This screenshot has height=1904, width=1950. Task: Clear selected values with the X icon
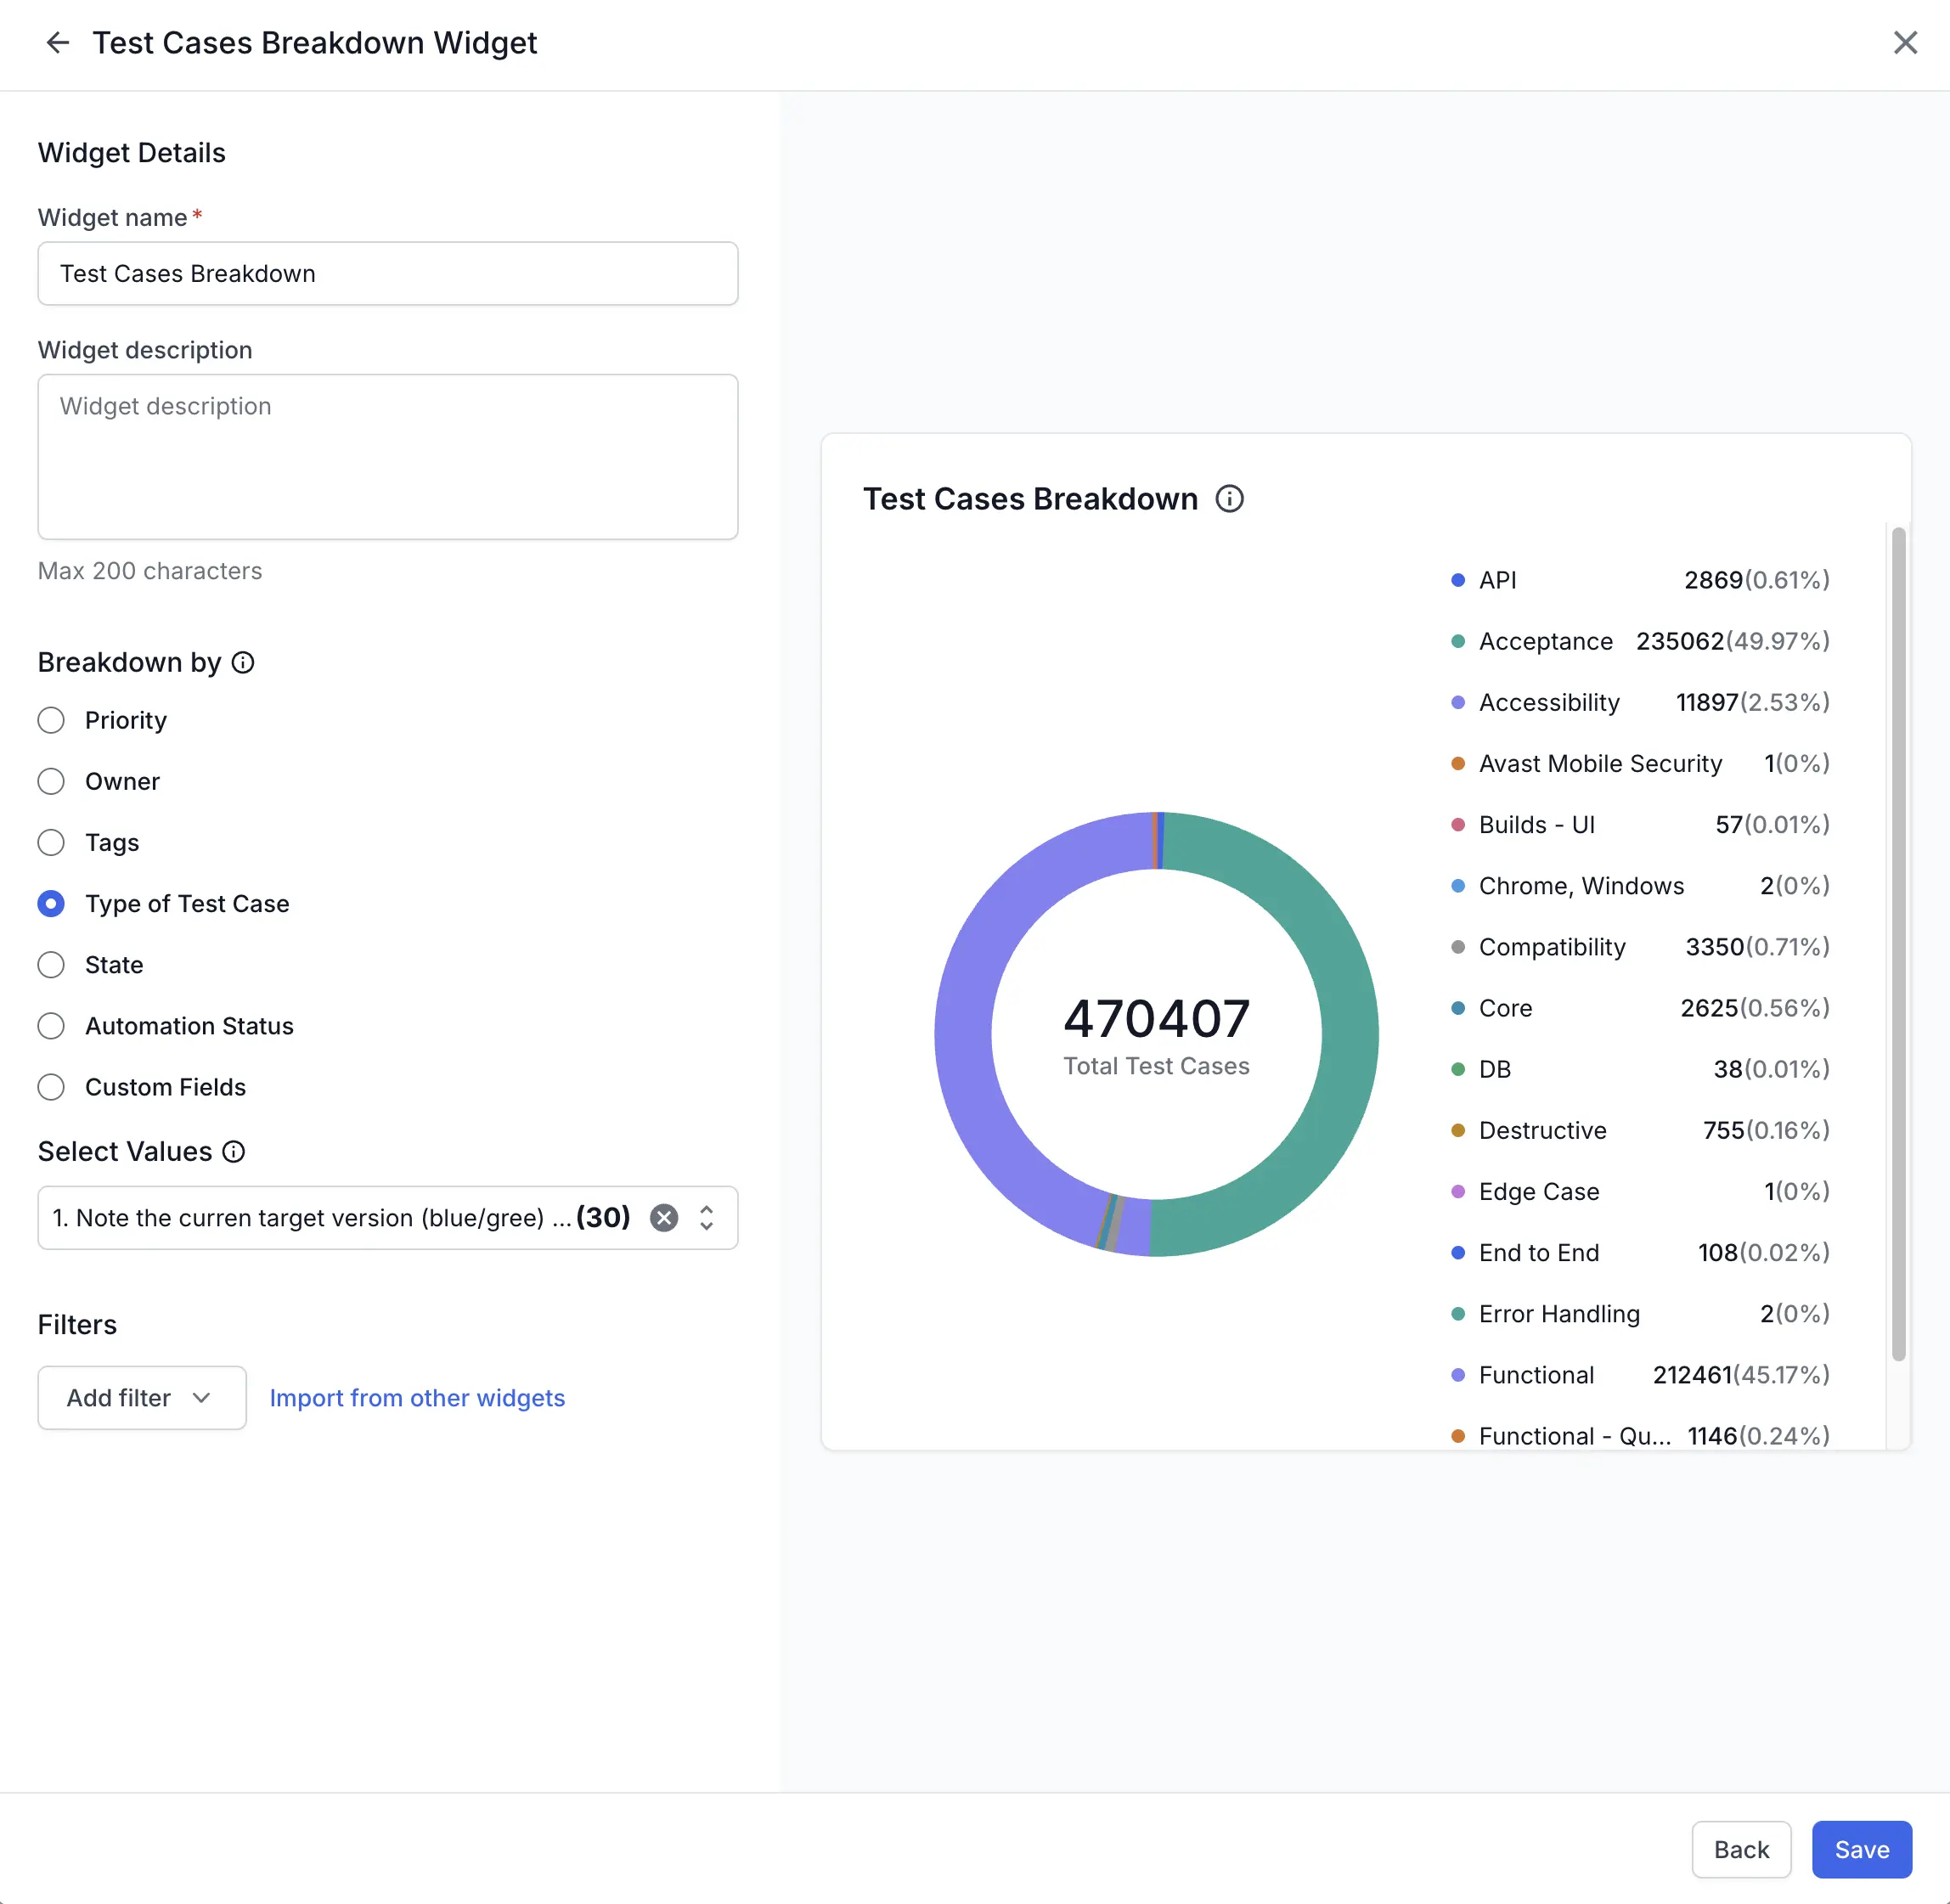(664, 1217)
